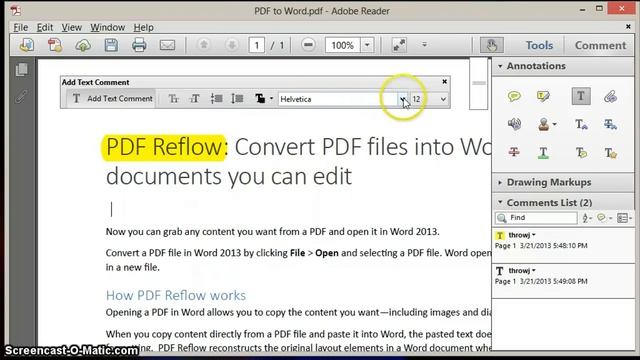Increase text size in Add Text Comment bar
This screenshot has width=640, height=360.
click(195, 99)
